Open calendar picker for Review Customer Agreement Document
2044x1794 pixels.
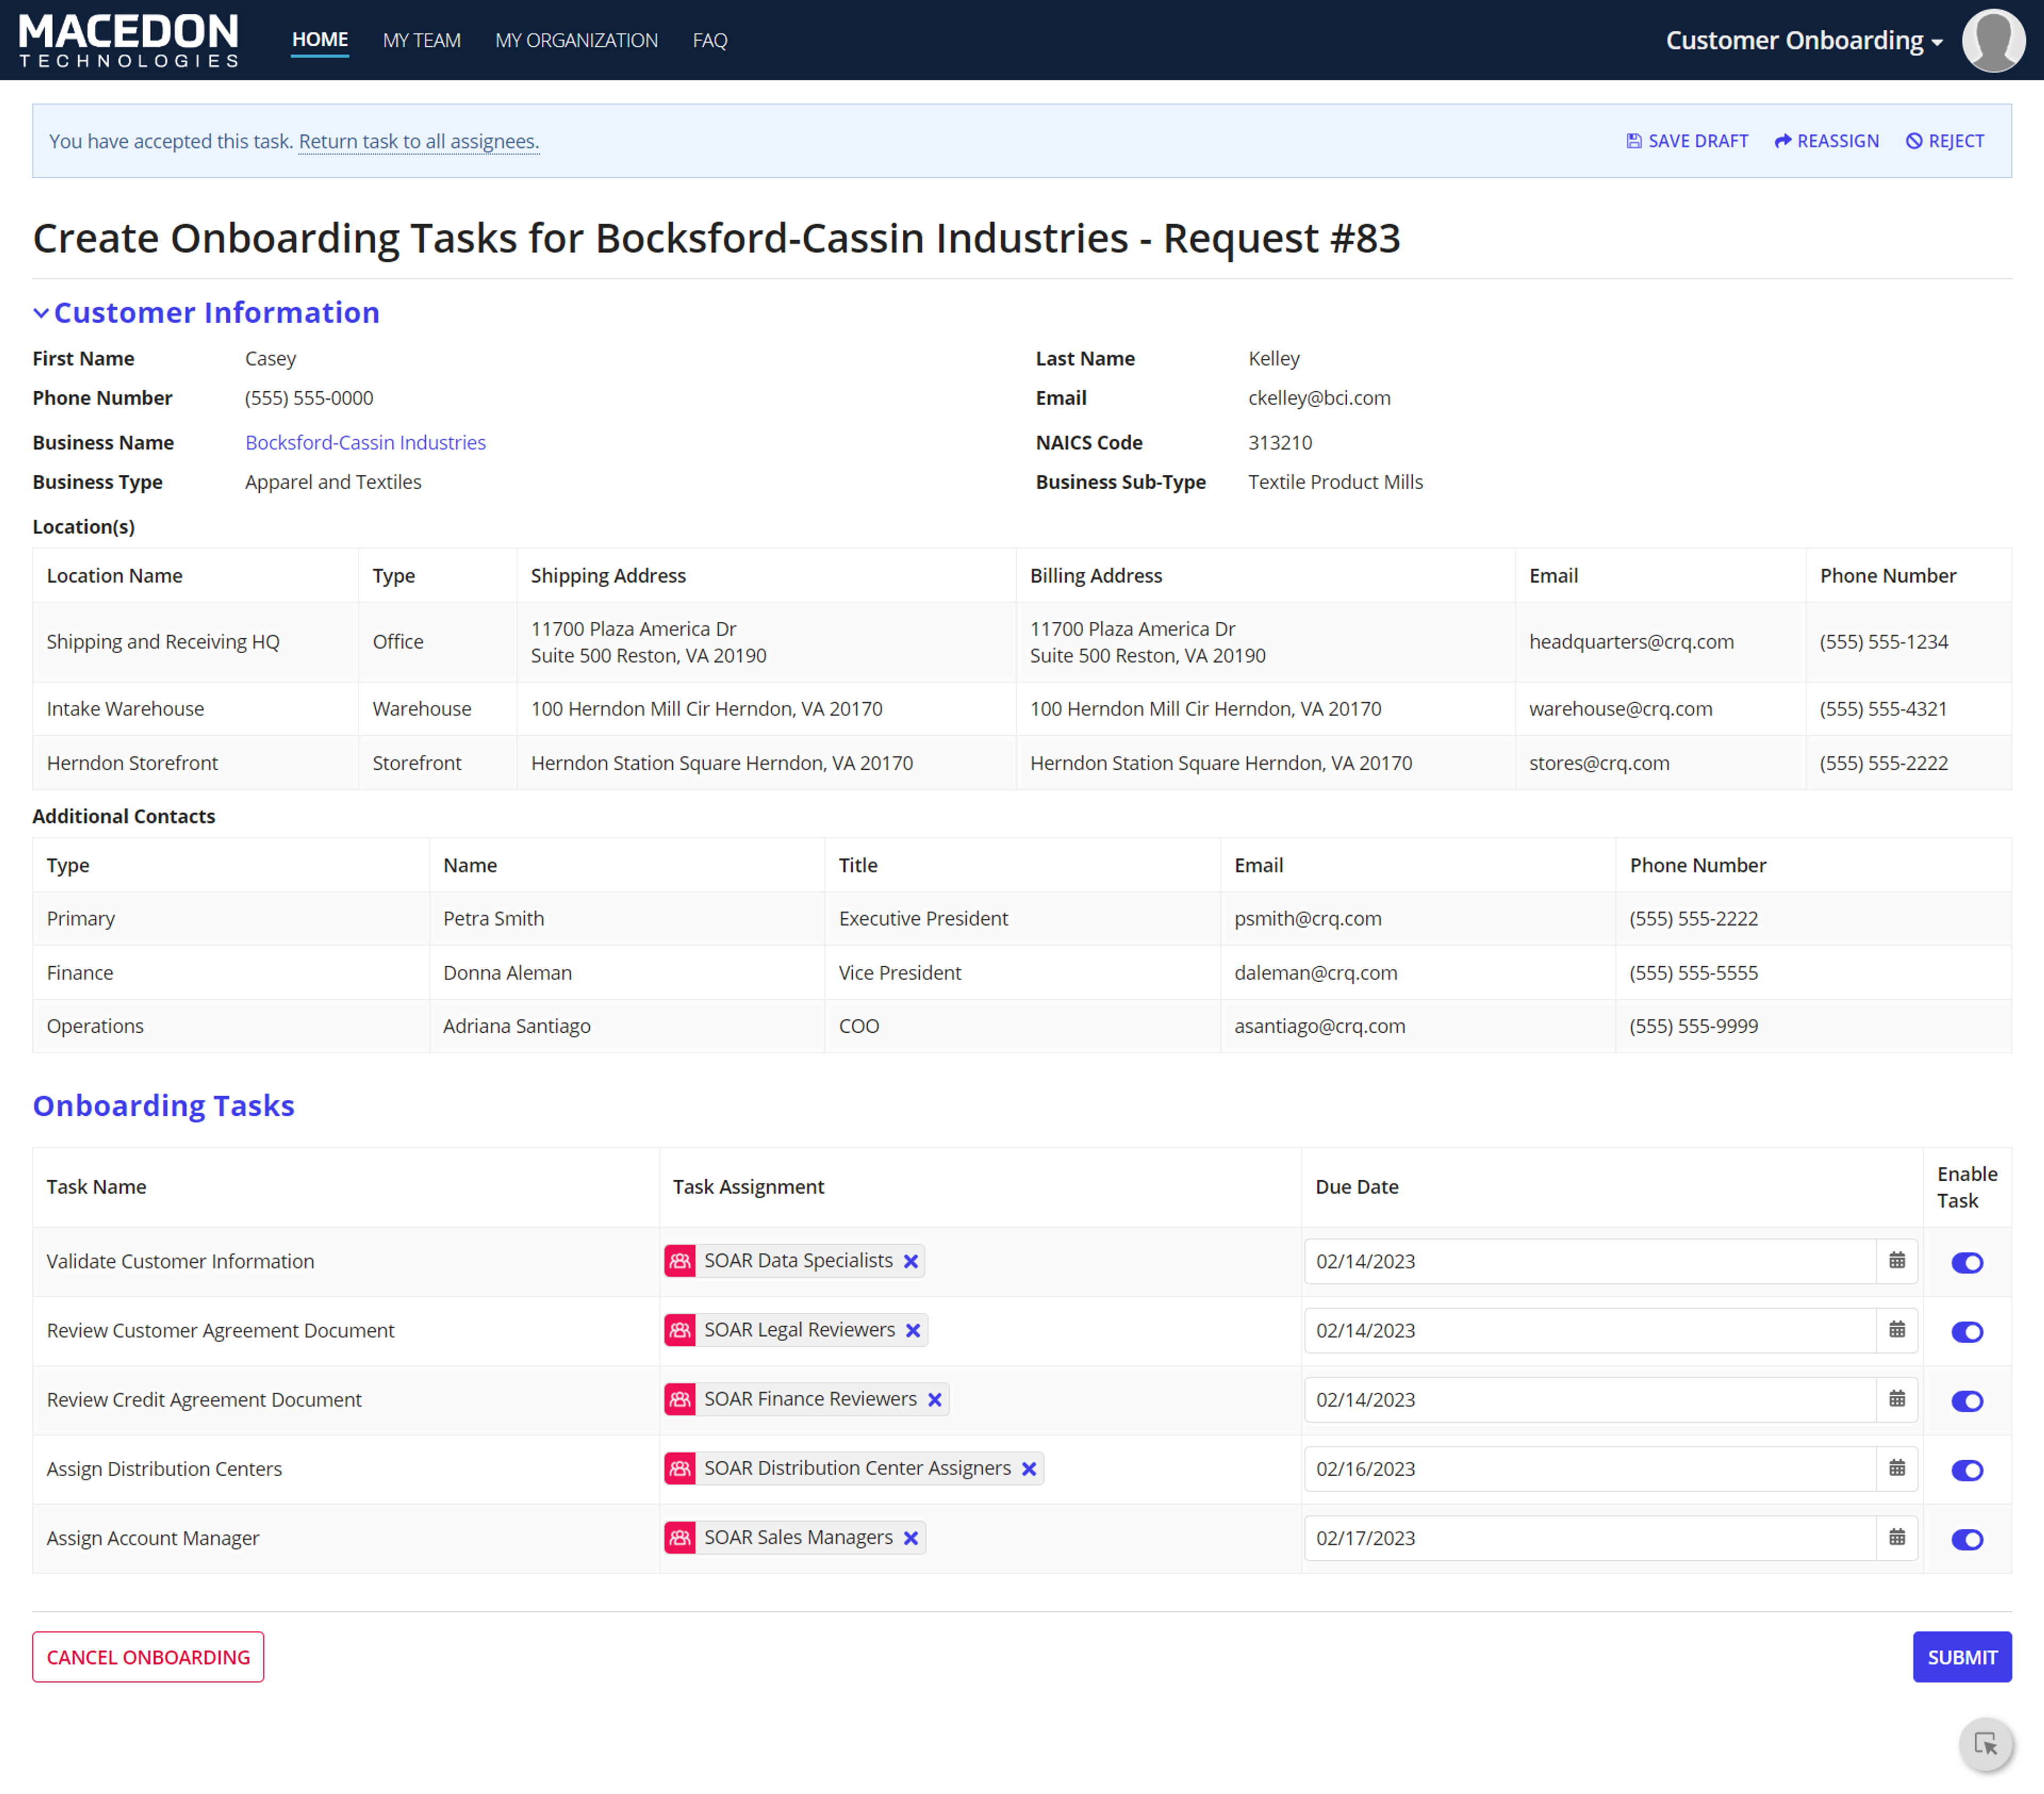1897,1330
